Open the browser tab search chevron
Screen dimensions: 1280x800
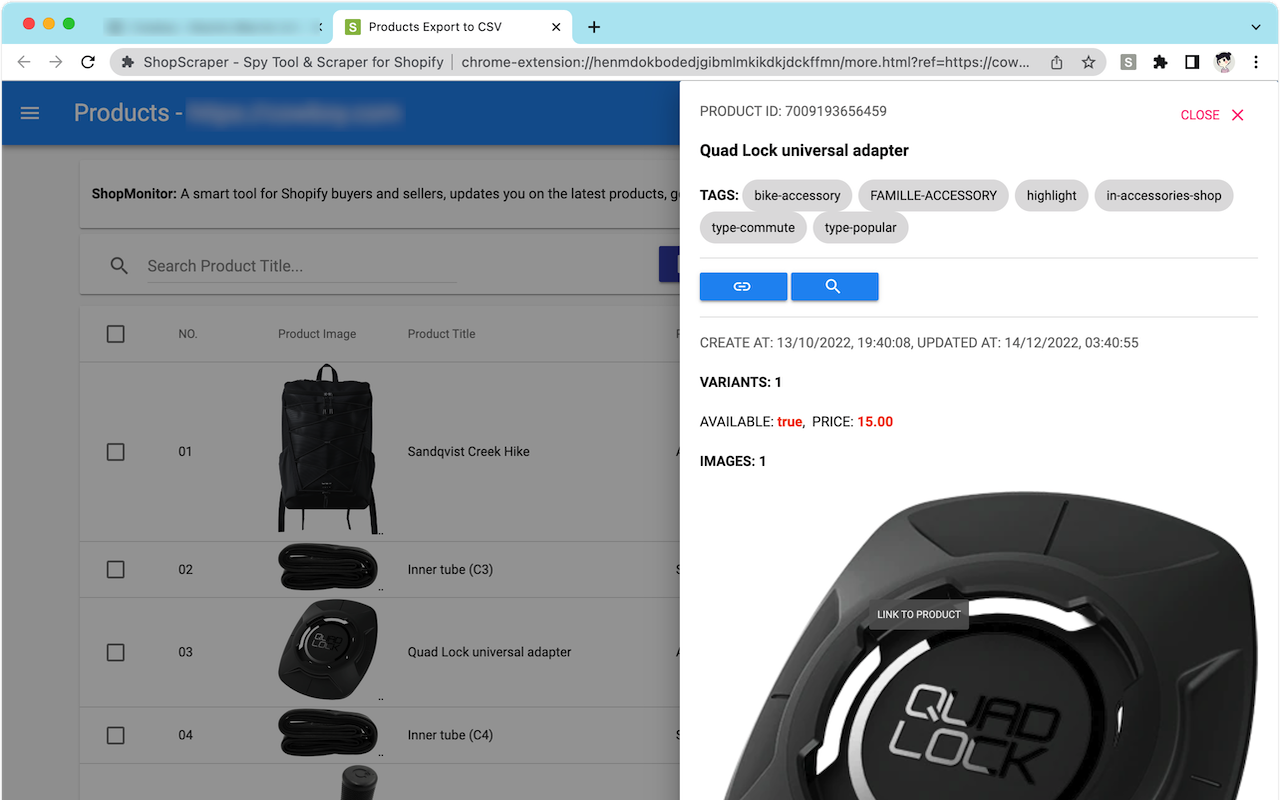click(1254, 26)
